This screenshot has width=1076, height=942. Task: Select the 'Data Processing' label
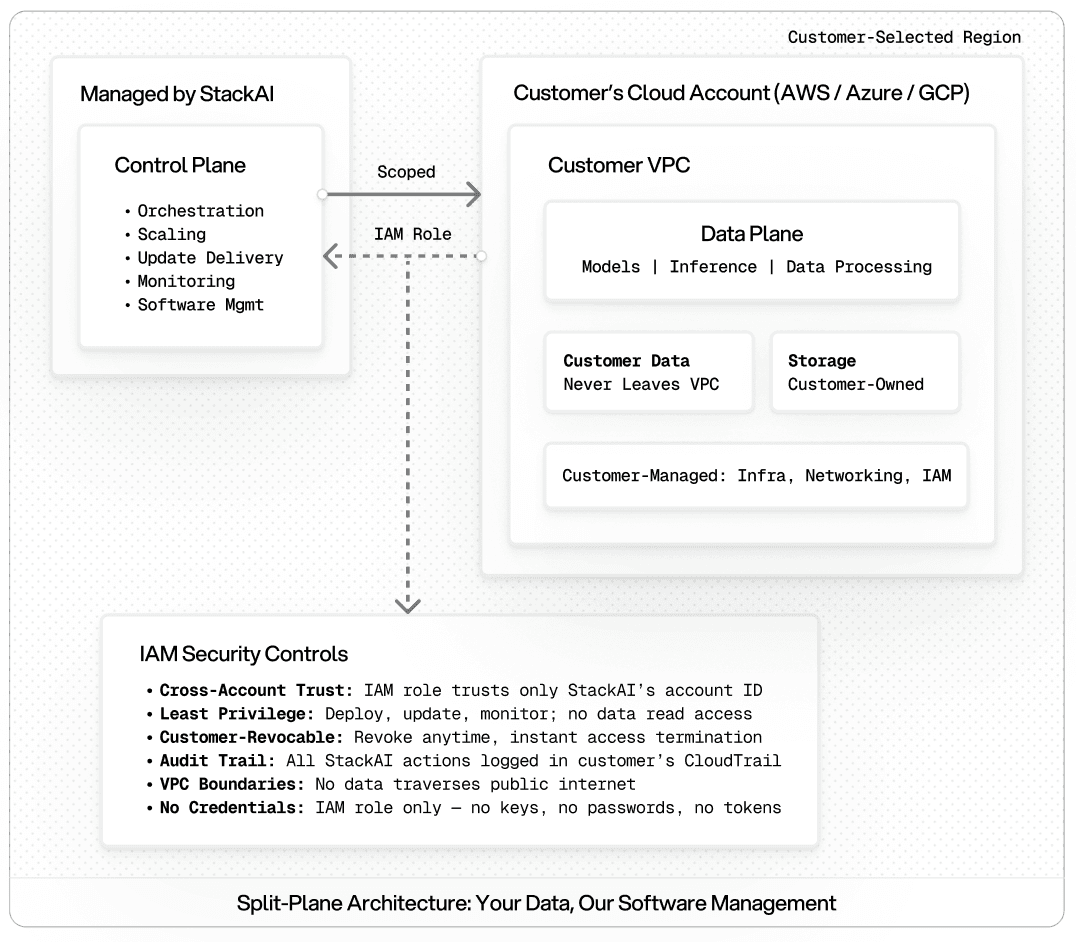858,266
